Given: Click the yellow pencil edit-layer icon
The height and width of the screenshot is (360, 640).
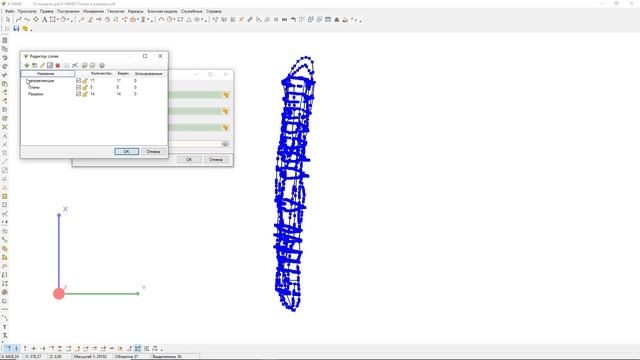Looking at the screenshot, I should tap(42, 65).
